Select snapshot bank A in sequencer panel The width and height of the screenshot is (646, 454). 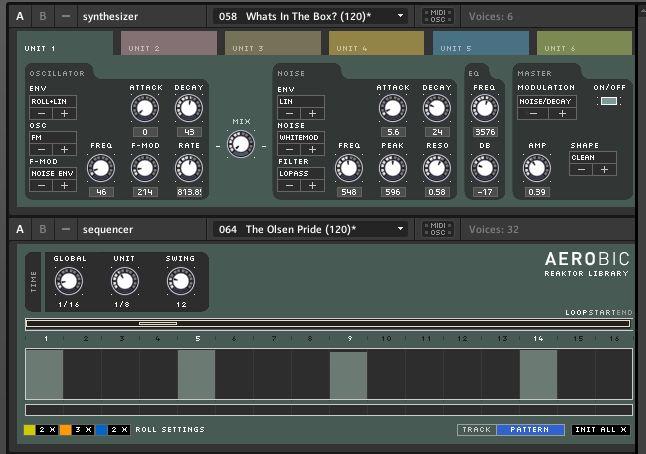pos(20,229)
